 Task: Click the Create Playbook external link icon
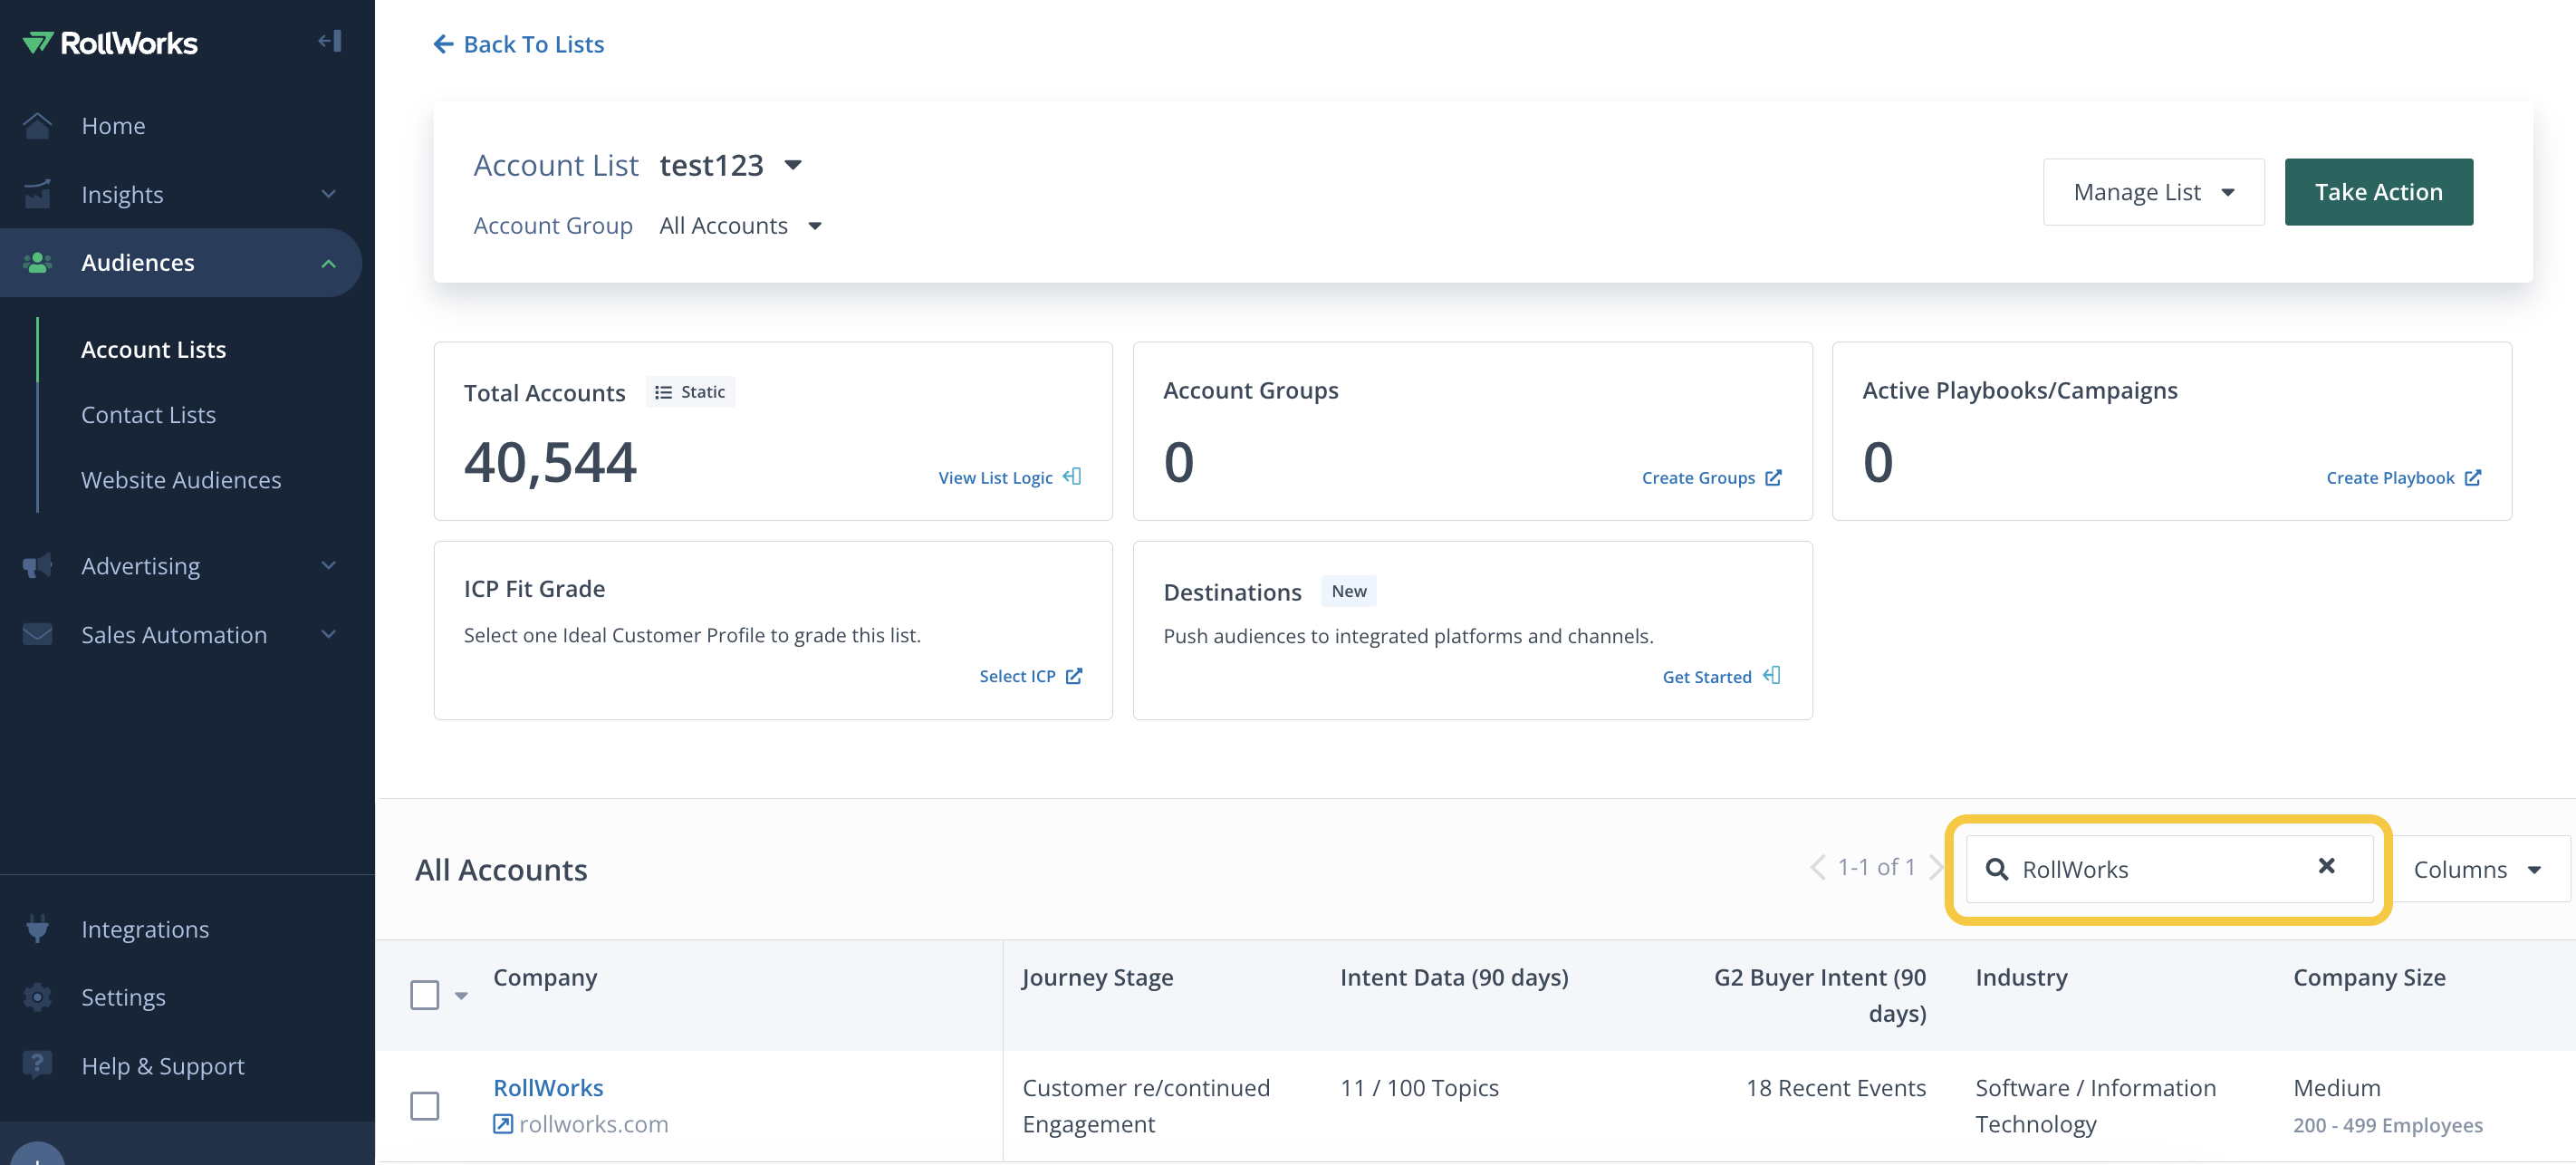[x=2472, y=478]
